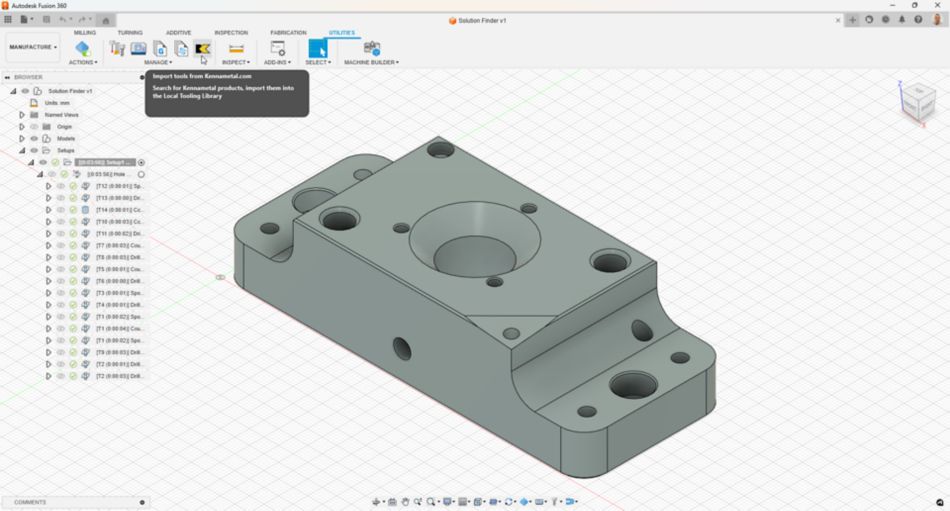Click the Measure icon under Inspect
950x511 pixels.
click(236, 48)
